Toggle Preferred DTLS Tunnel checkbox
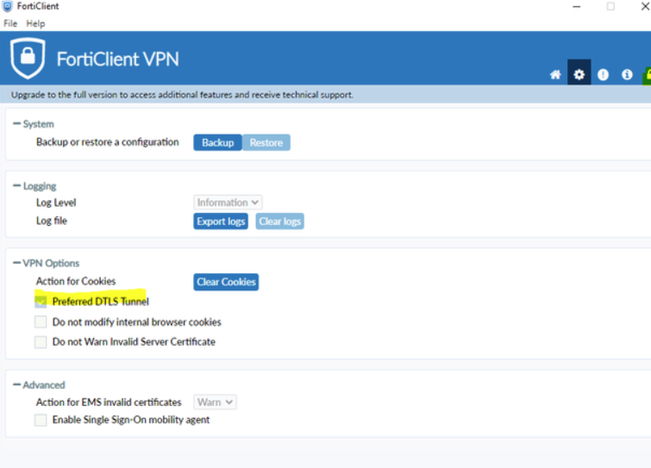Screen dimensions: 651x468 41,301
